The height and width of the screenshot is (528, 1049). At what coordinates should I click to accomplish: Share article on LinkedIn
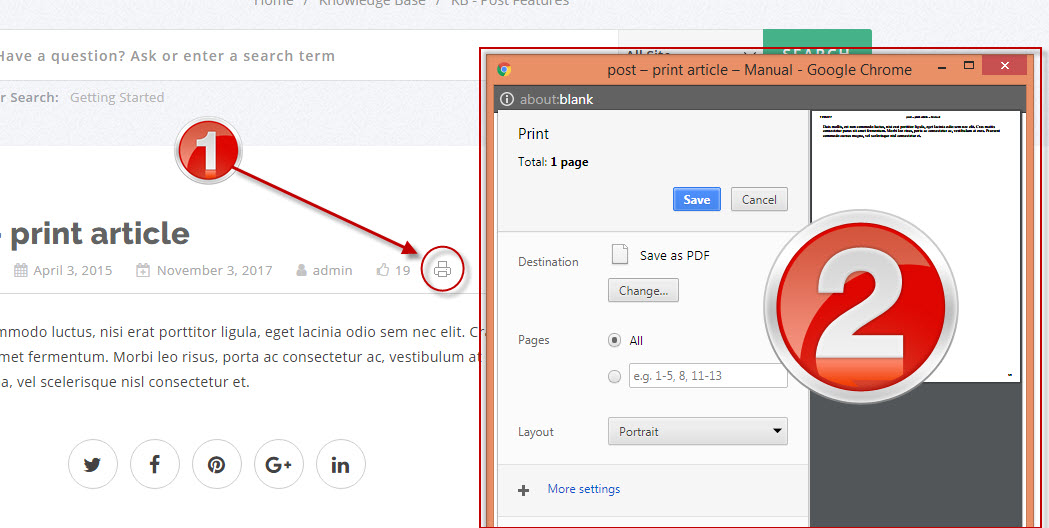tap(341, 464)
